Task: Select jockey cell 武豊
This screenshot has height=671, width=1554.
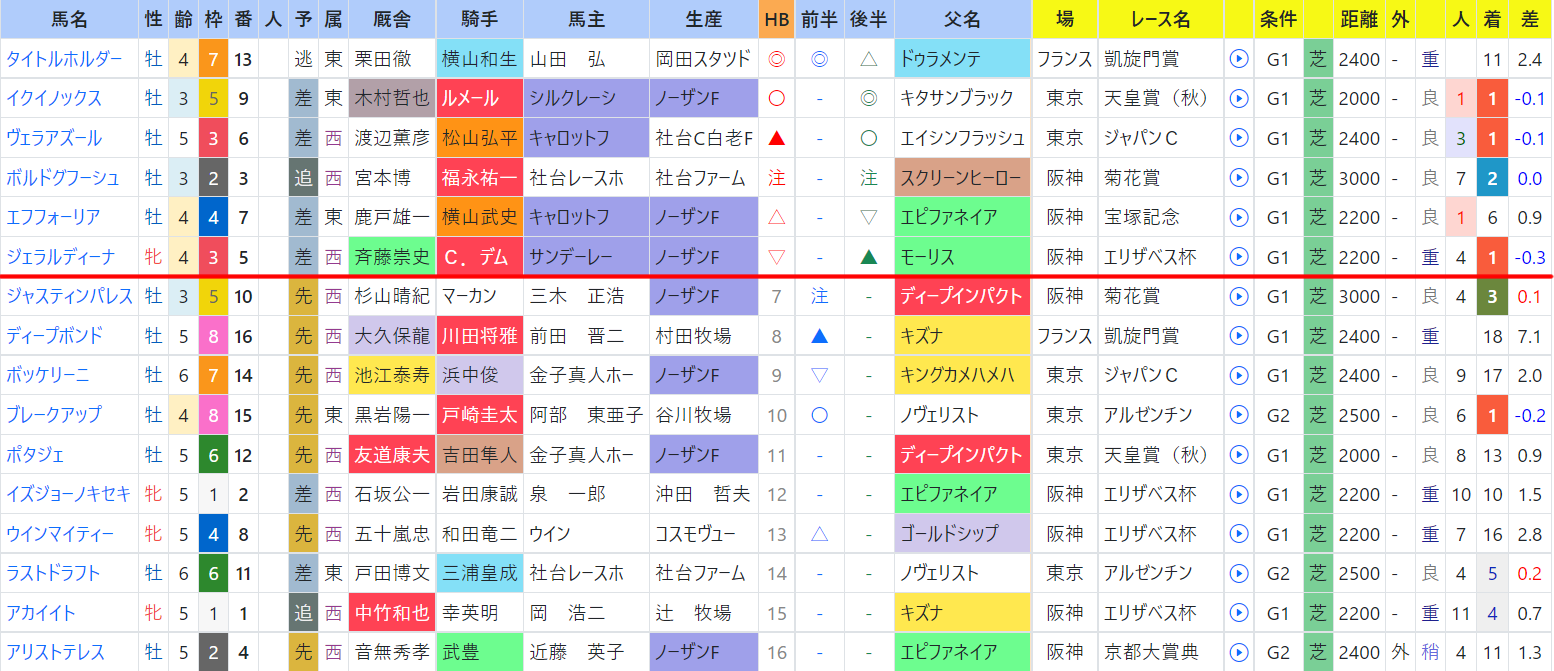Action: 480,652
